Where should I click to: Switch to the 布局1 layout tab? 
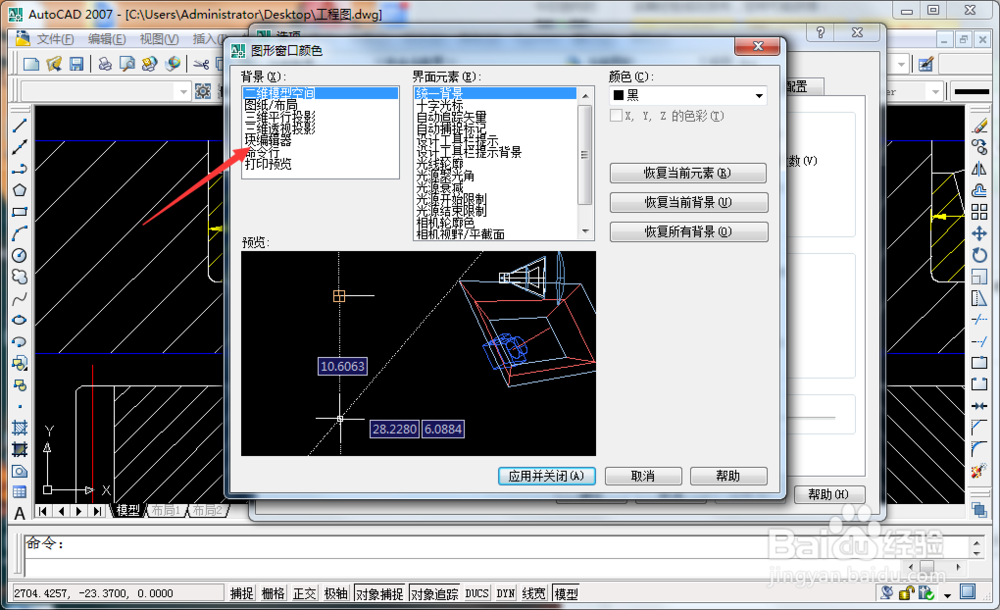point(166,510)
